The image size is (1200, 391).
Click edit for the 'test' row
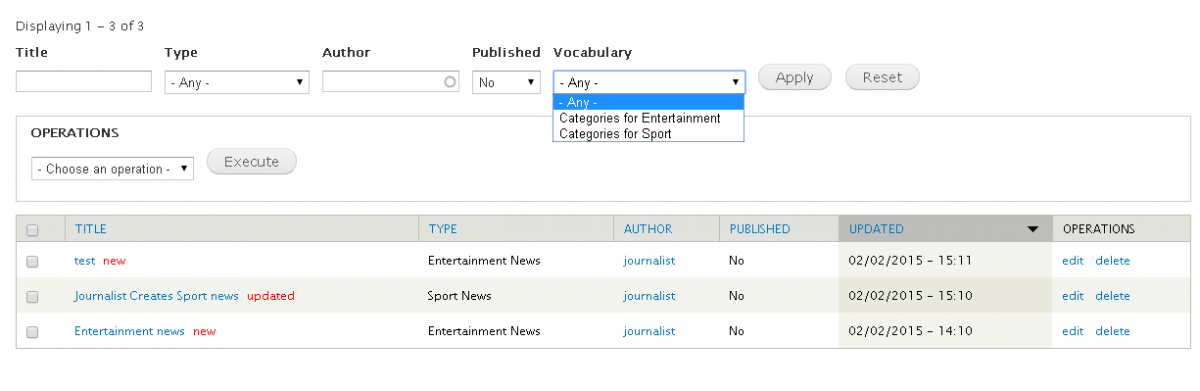coord(1073,261)
